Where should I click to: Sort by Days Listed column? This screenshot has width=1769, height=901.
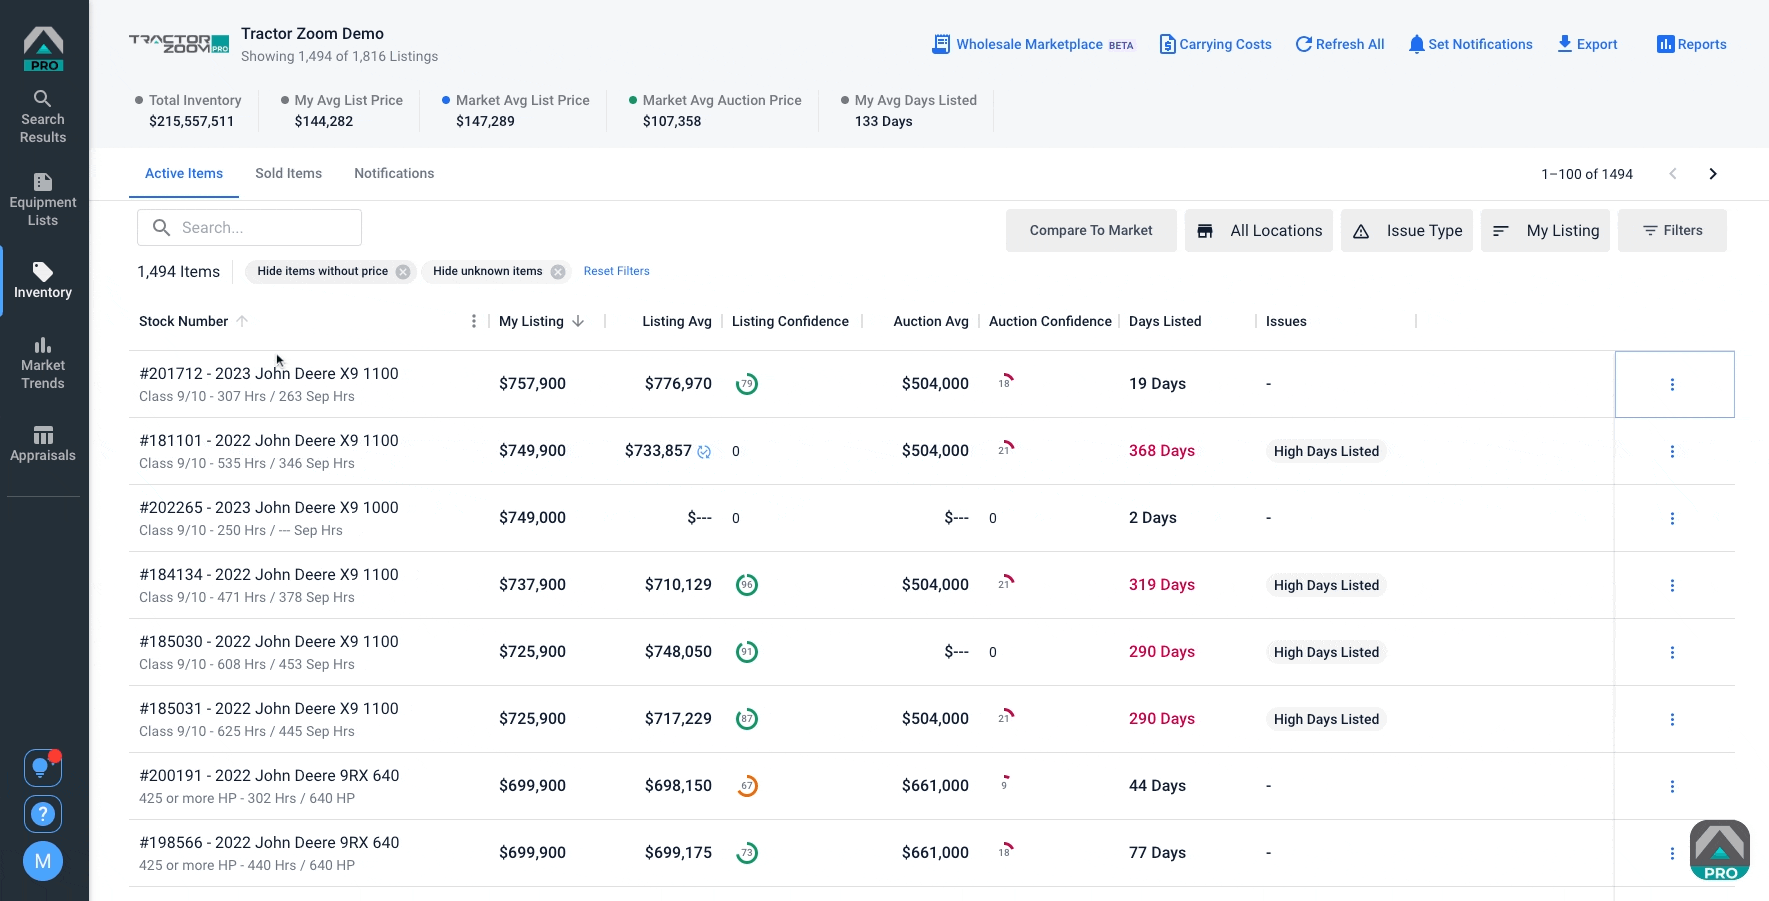(x=1165, y=321)
